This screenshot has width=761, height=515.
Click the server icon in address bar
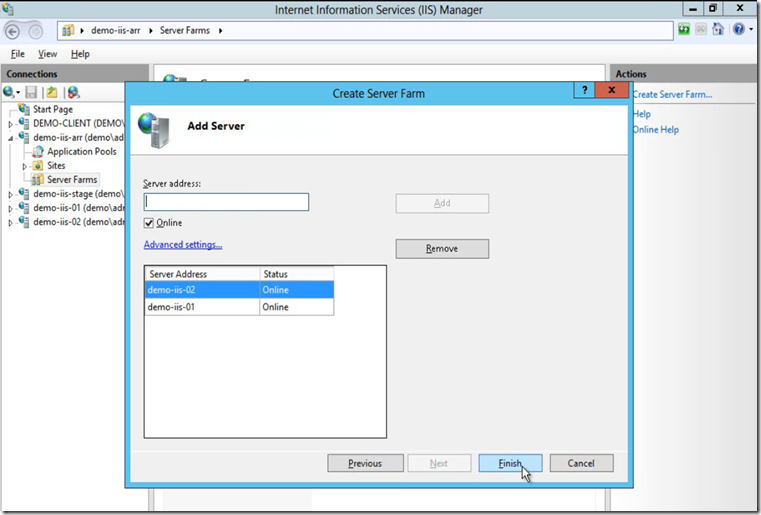point(68,31)
